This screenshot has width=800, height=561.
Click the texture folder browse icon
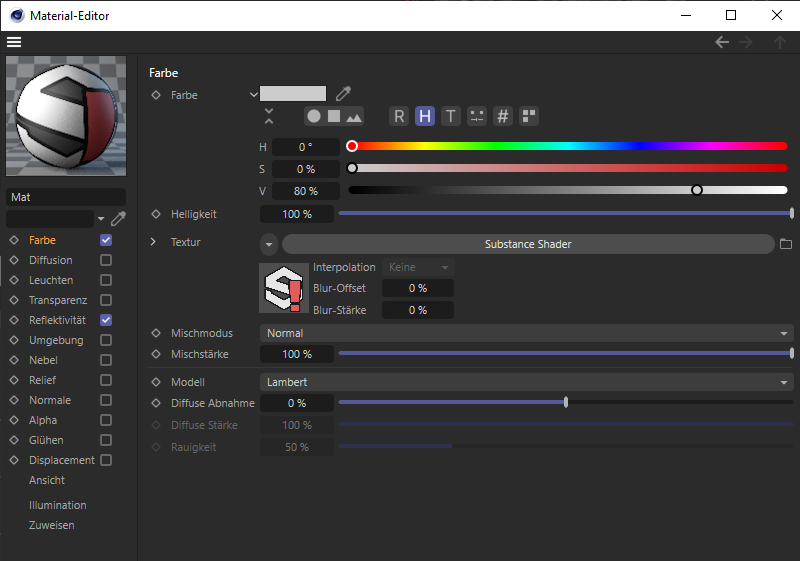(786, 244)
